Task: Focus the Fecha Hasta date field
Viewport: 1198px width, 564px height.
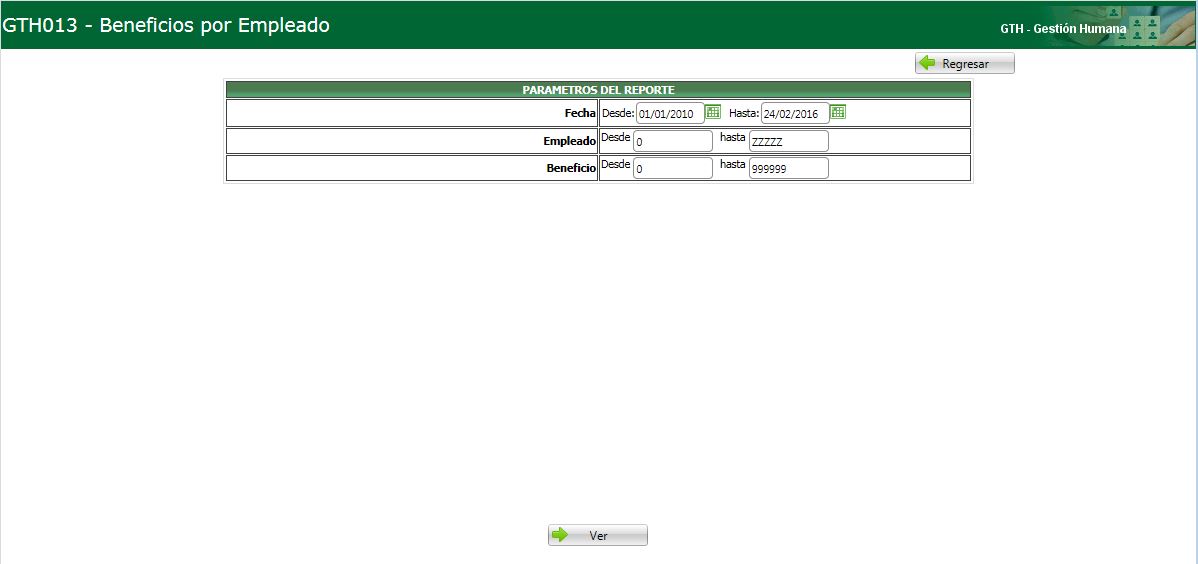Action: click(795, 114)
